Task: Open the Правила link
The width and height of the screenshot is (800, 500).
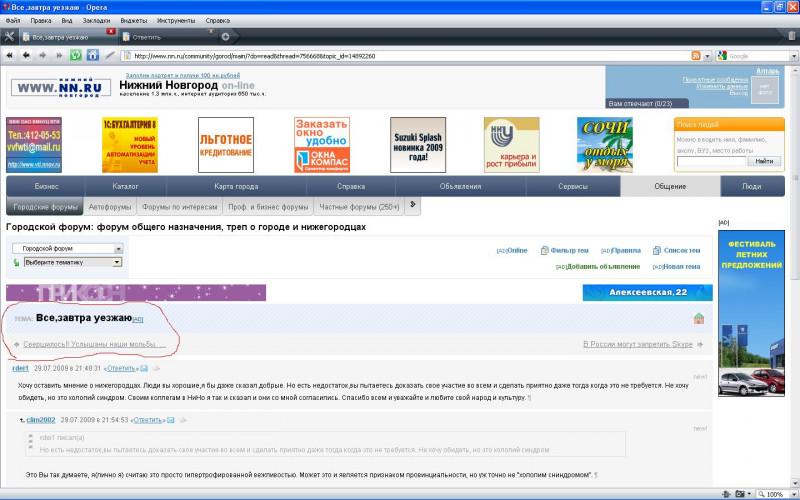Action: (626, 251)
